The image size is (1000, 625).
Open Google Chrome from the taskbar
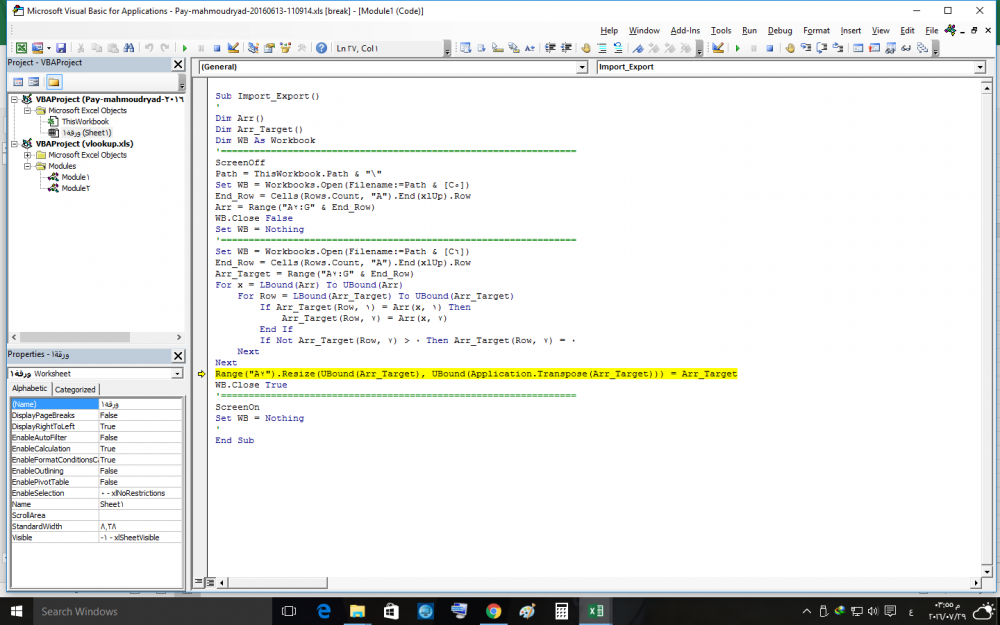493,612
